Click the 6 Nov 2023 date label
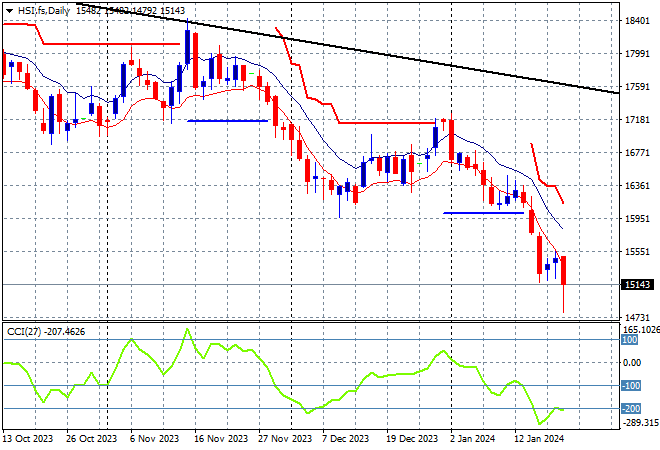Viewport: 660px width, 450px height. [x=153, y=438]
